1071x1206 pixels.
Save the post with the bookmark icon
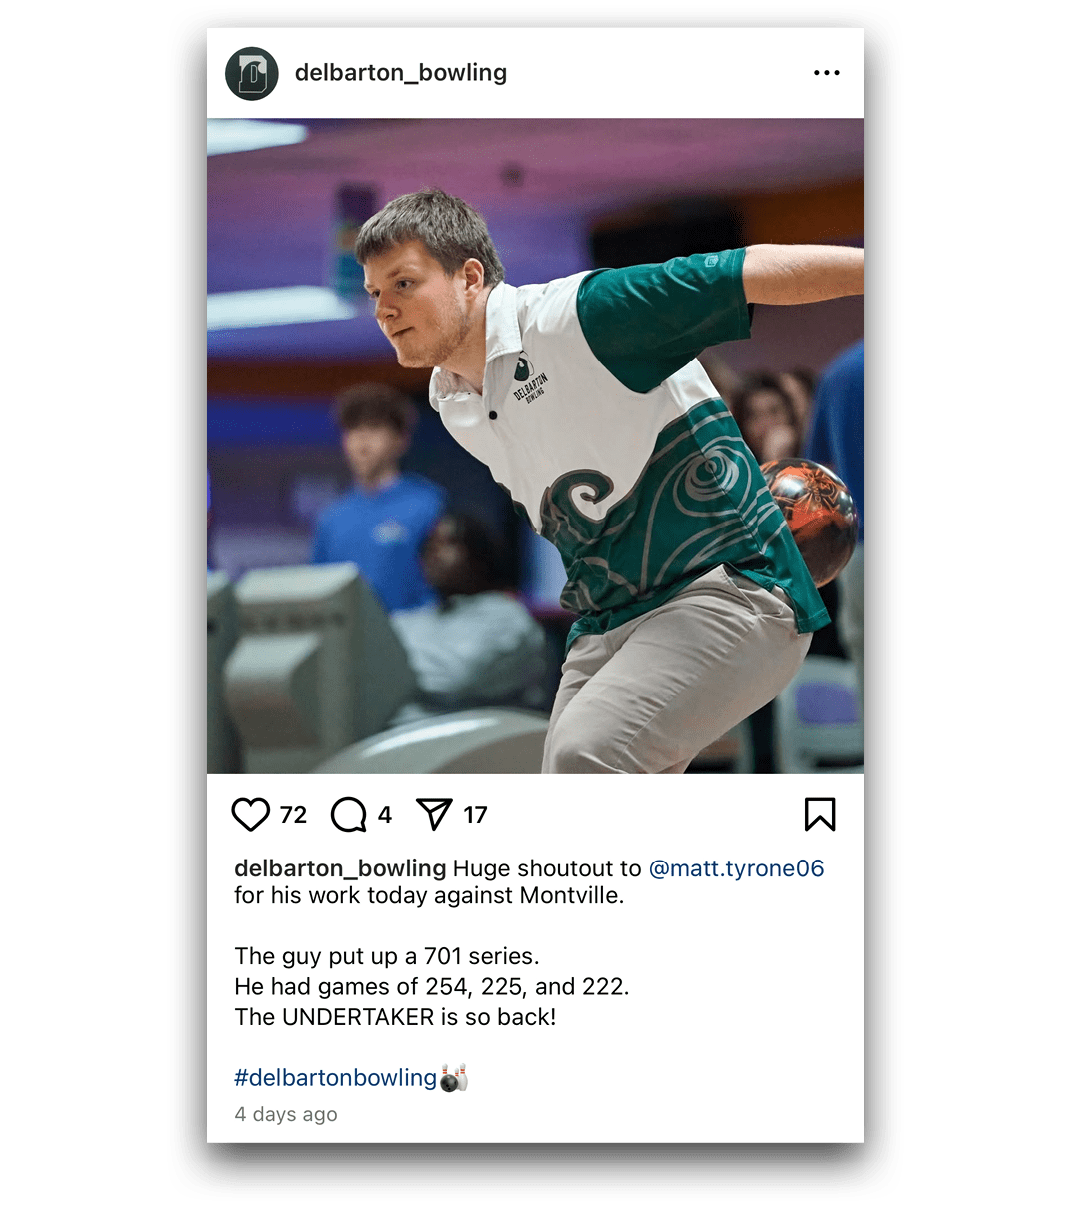(820, 814)
